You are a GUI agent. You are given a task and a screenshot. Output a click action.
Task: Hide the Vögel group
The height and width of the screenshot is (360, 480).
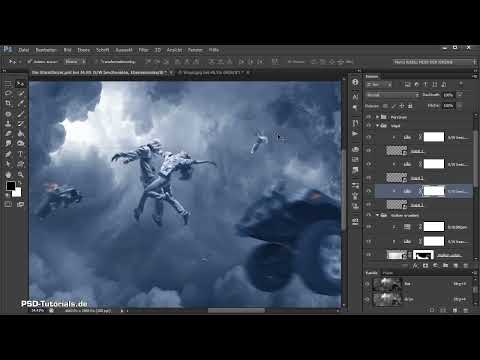point(368,126)
